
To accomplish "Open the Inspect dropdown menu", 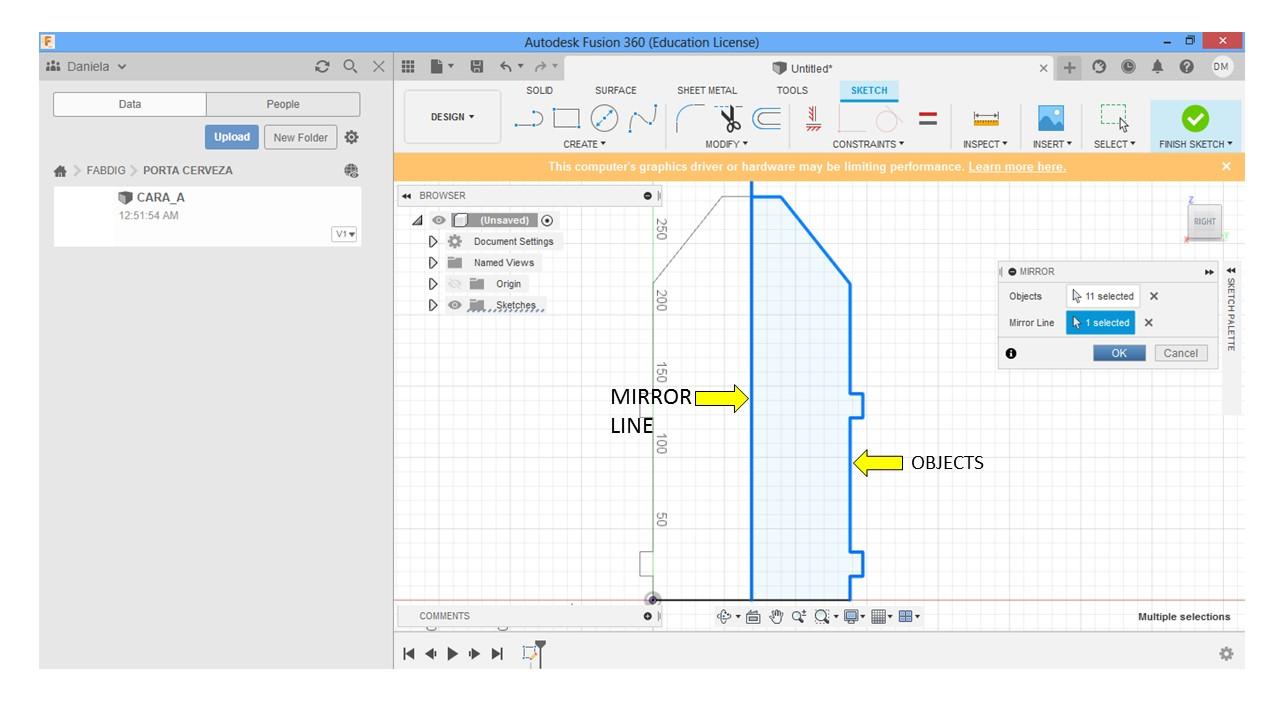I will (986, 144).
